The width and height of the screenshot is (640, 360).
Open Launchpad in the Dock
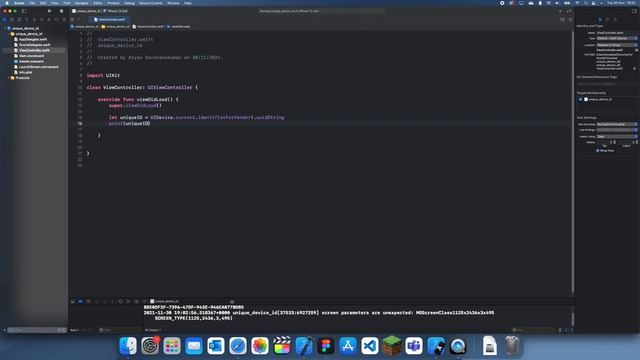172,346
